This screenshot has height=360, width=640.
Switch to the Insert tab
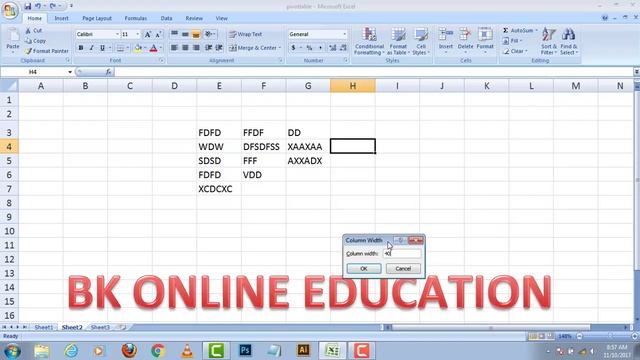pyautogui.click(x=62, y=18)
